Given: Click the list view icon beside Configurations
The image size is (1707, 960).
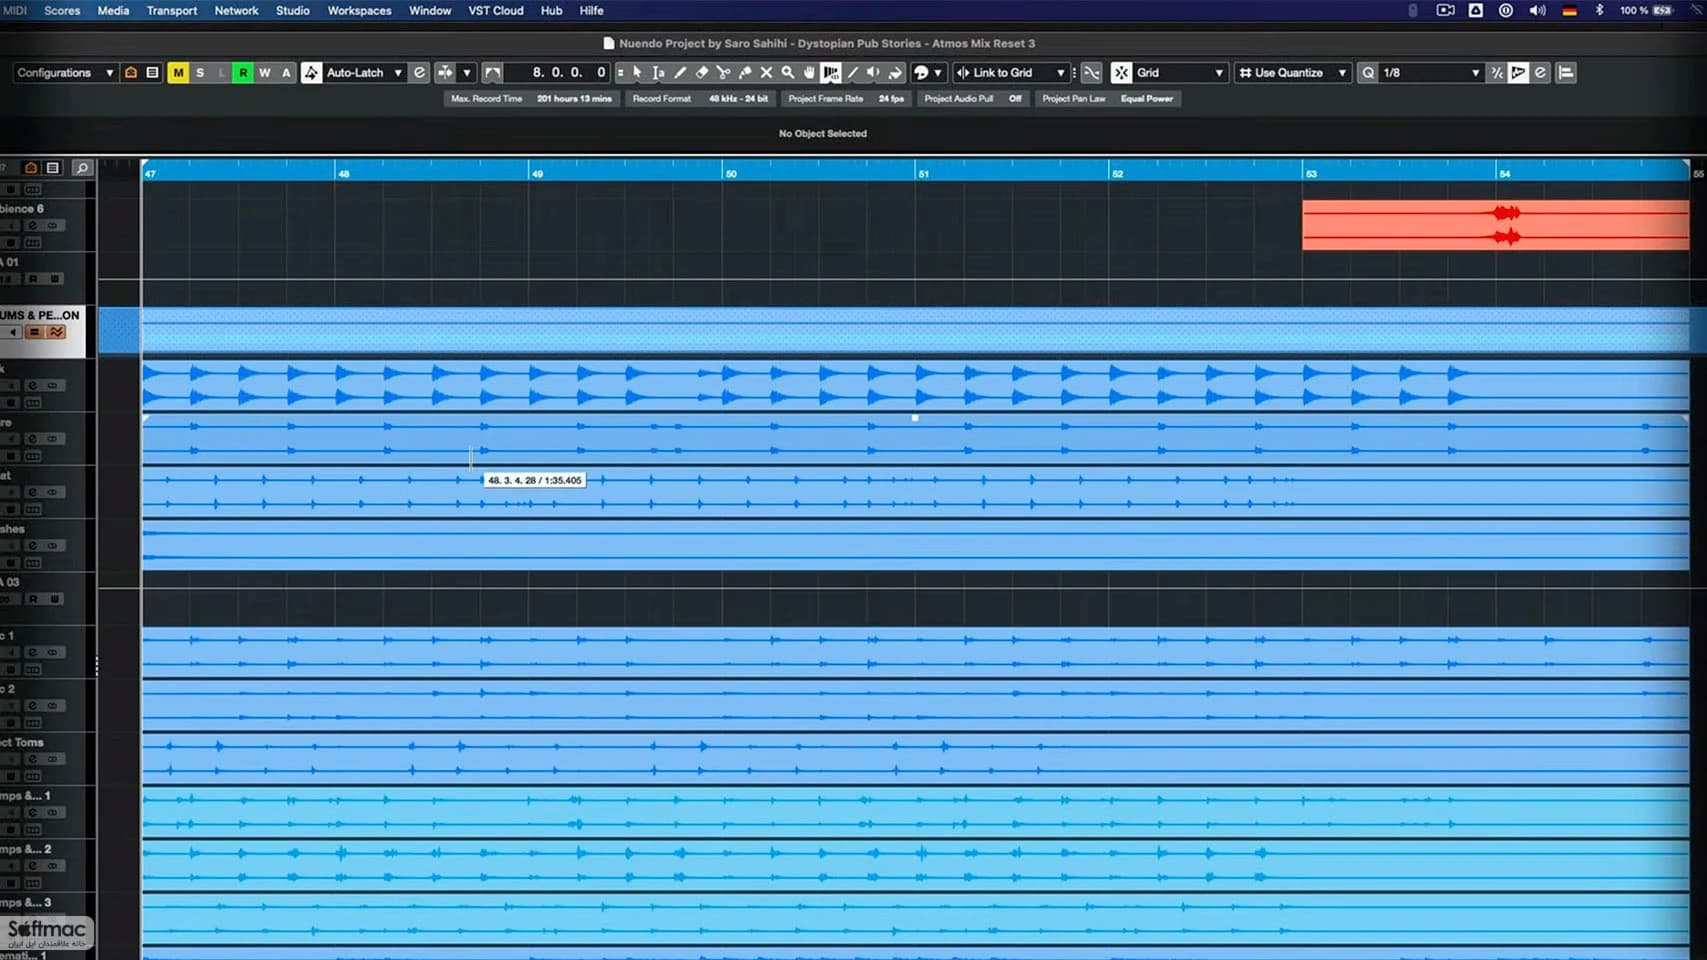Looking at the screenshot, I should click(152, 73).
